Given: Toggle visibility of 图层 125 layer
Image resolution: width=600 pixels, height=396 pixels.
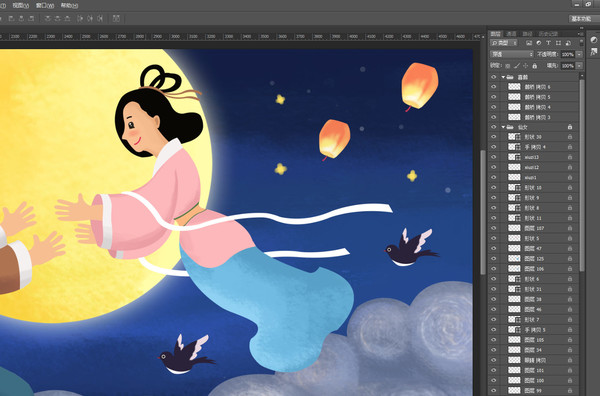Looking at the screenshot, I should 493,258.
